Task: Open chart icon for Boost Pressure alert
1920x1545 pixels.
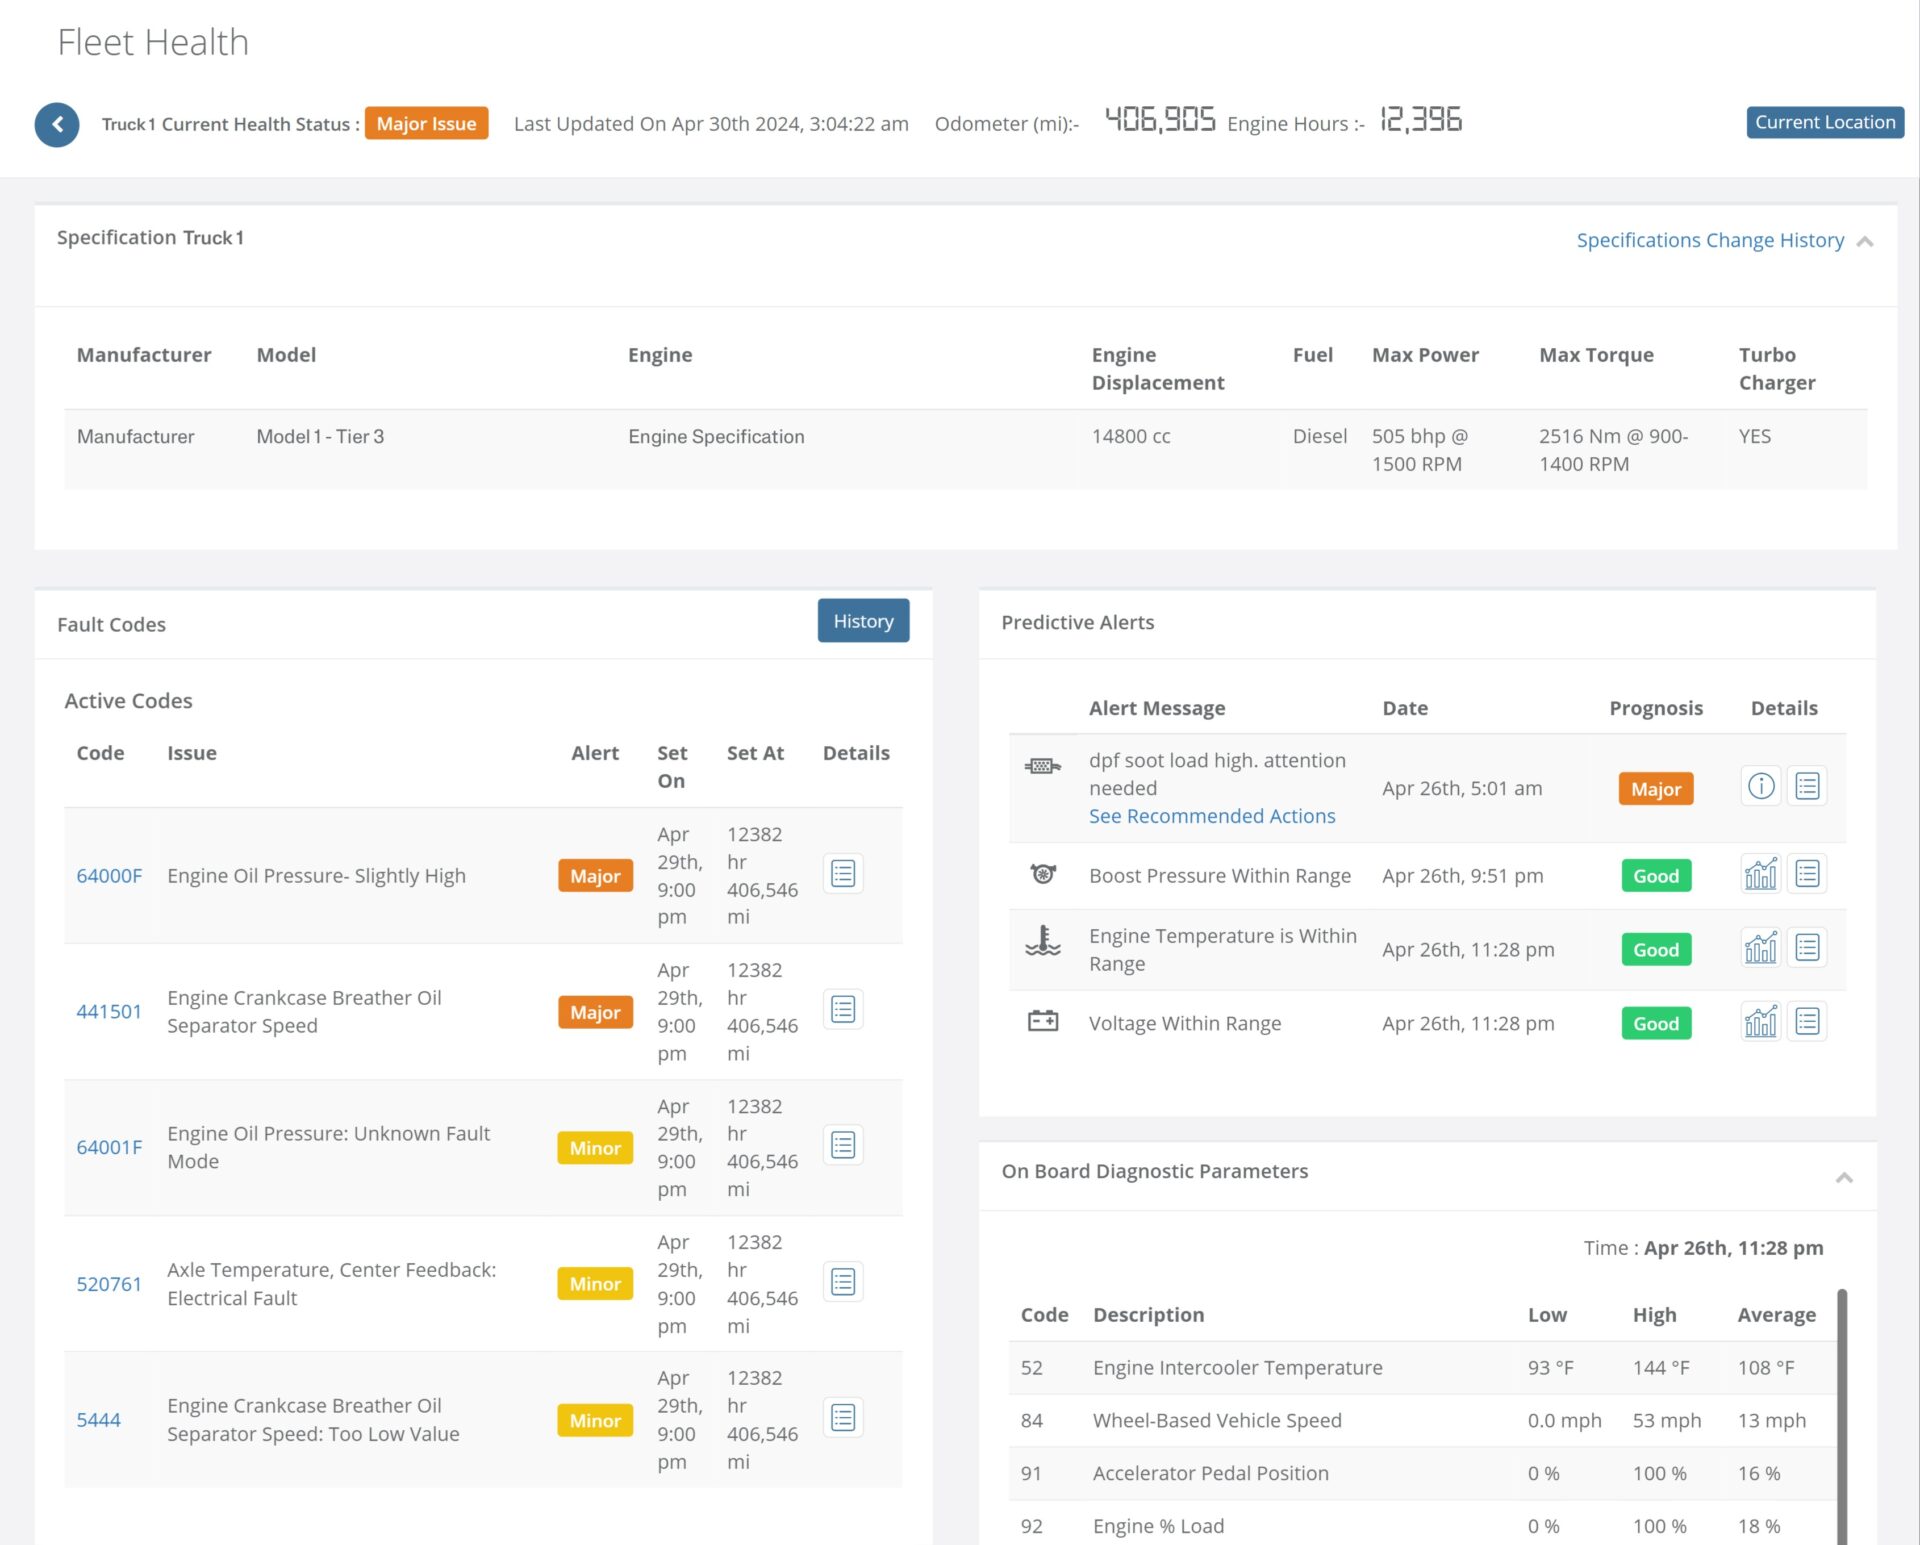Action: (x=1760, y=874)
